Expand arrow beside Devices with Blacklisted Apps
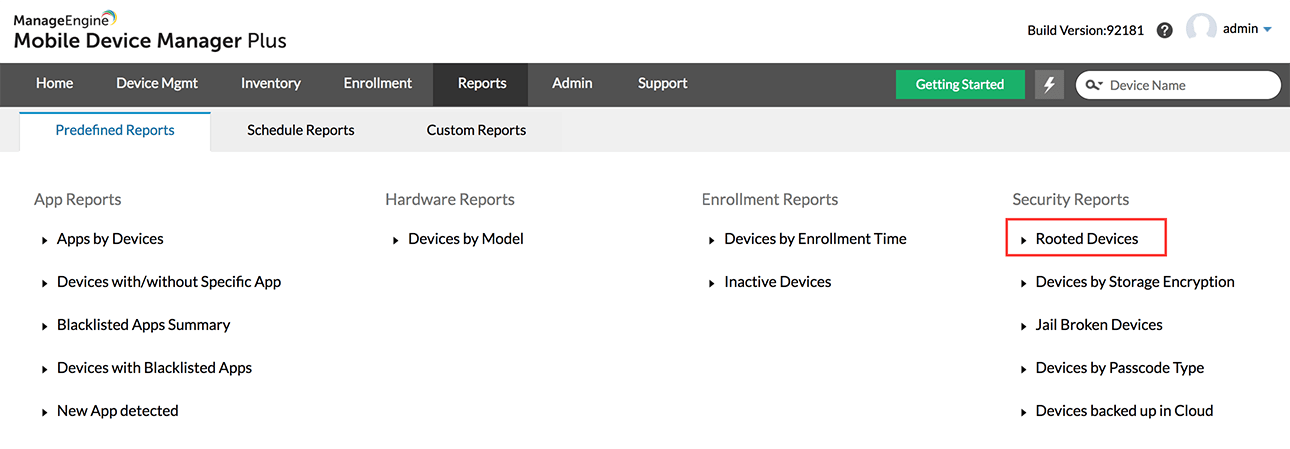 45,370
